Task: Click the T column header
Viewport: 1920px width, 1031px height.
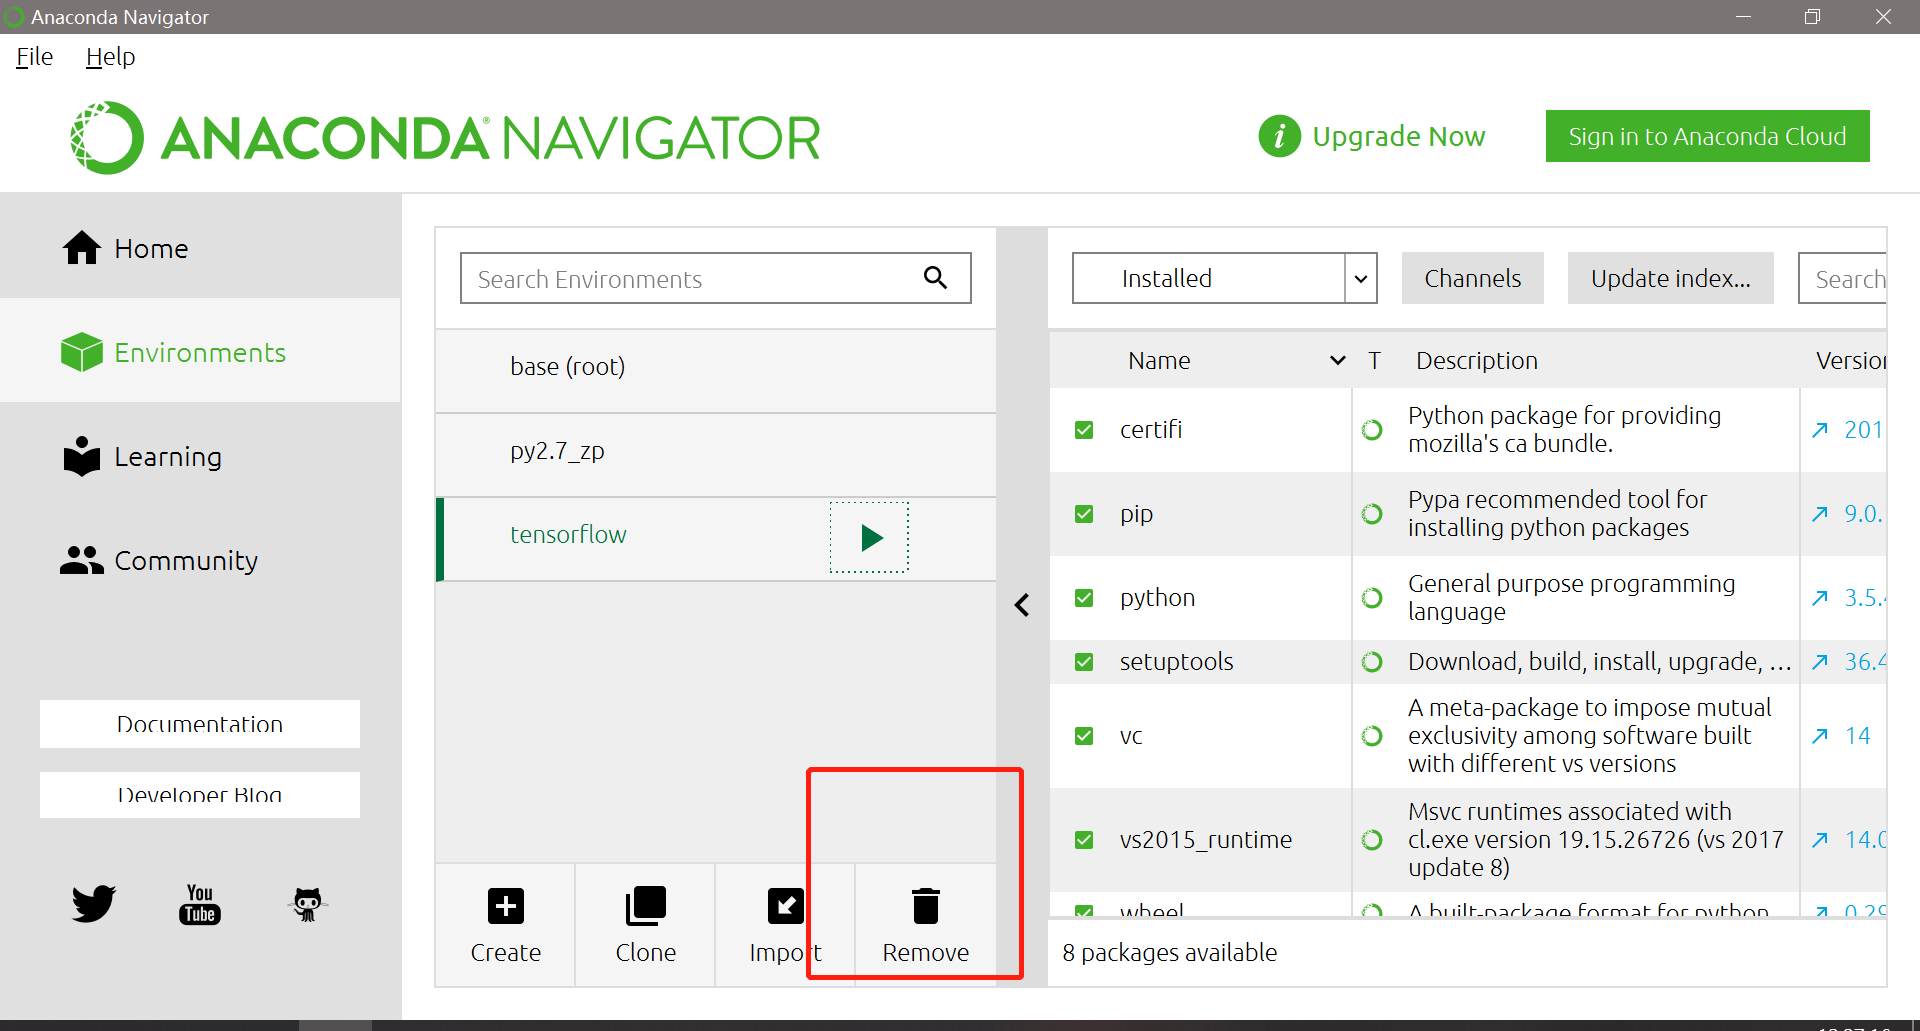Action: tap(1375, 360)
